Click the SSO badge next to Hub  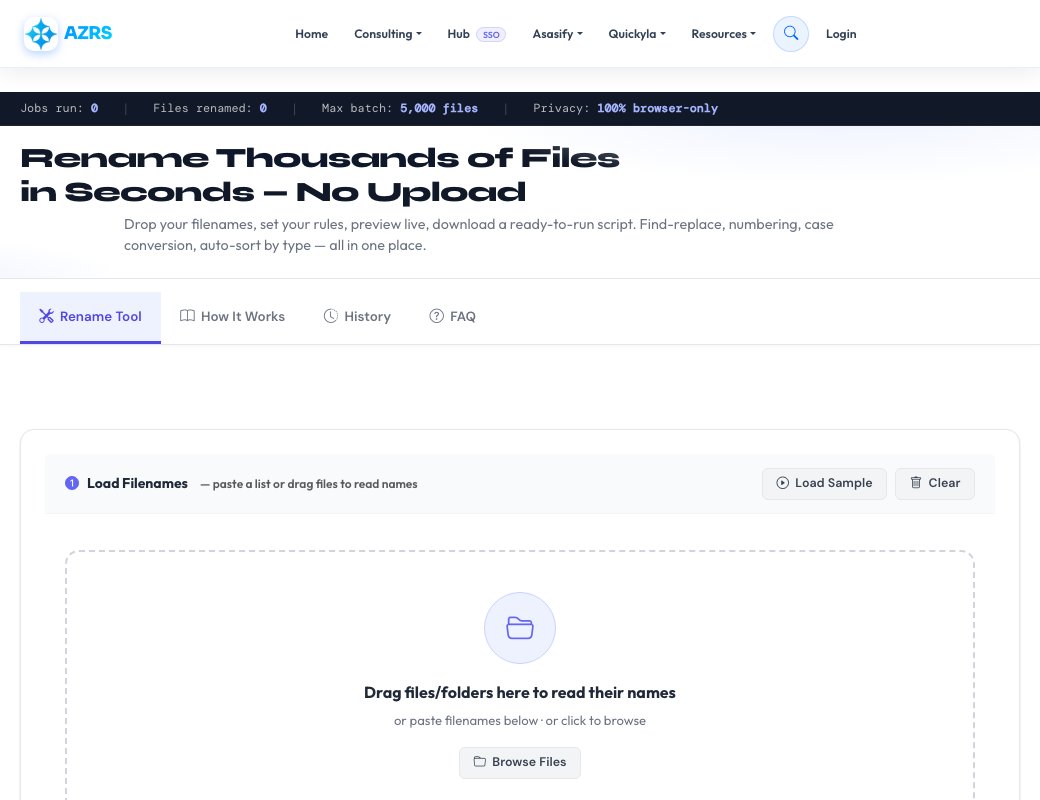491,34
